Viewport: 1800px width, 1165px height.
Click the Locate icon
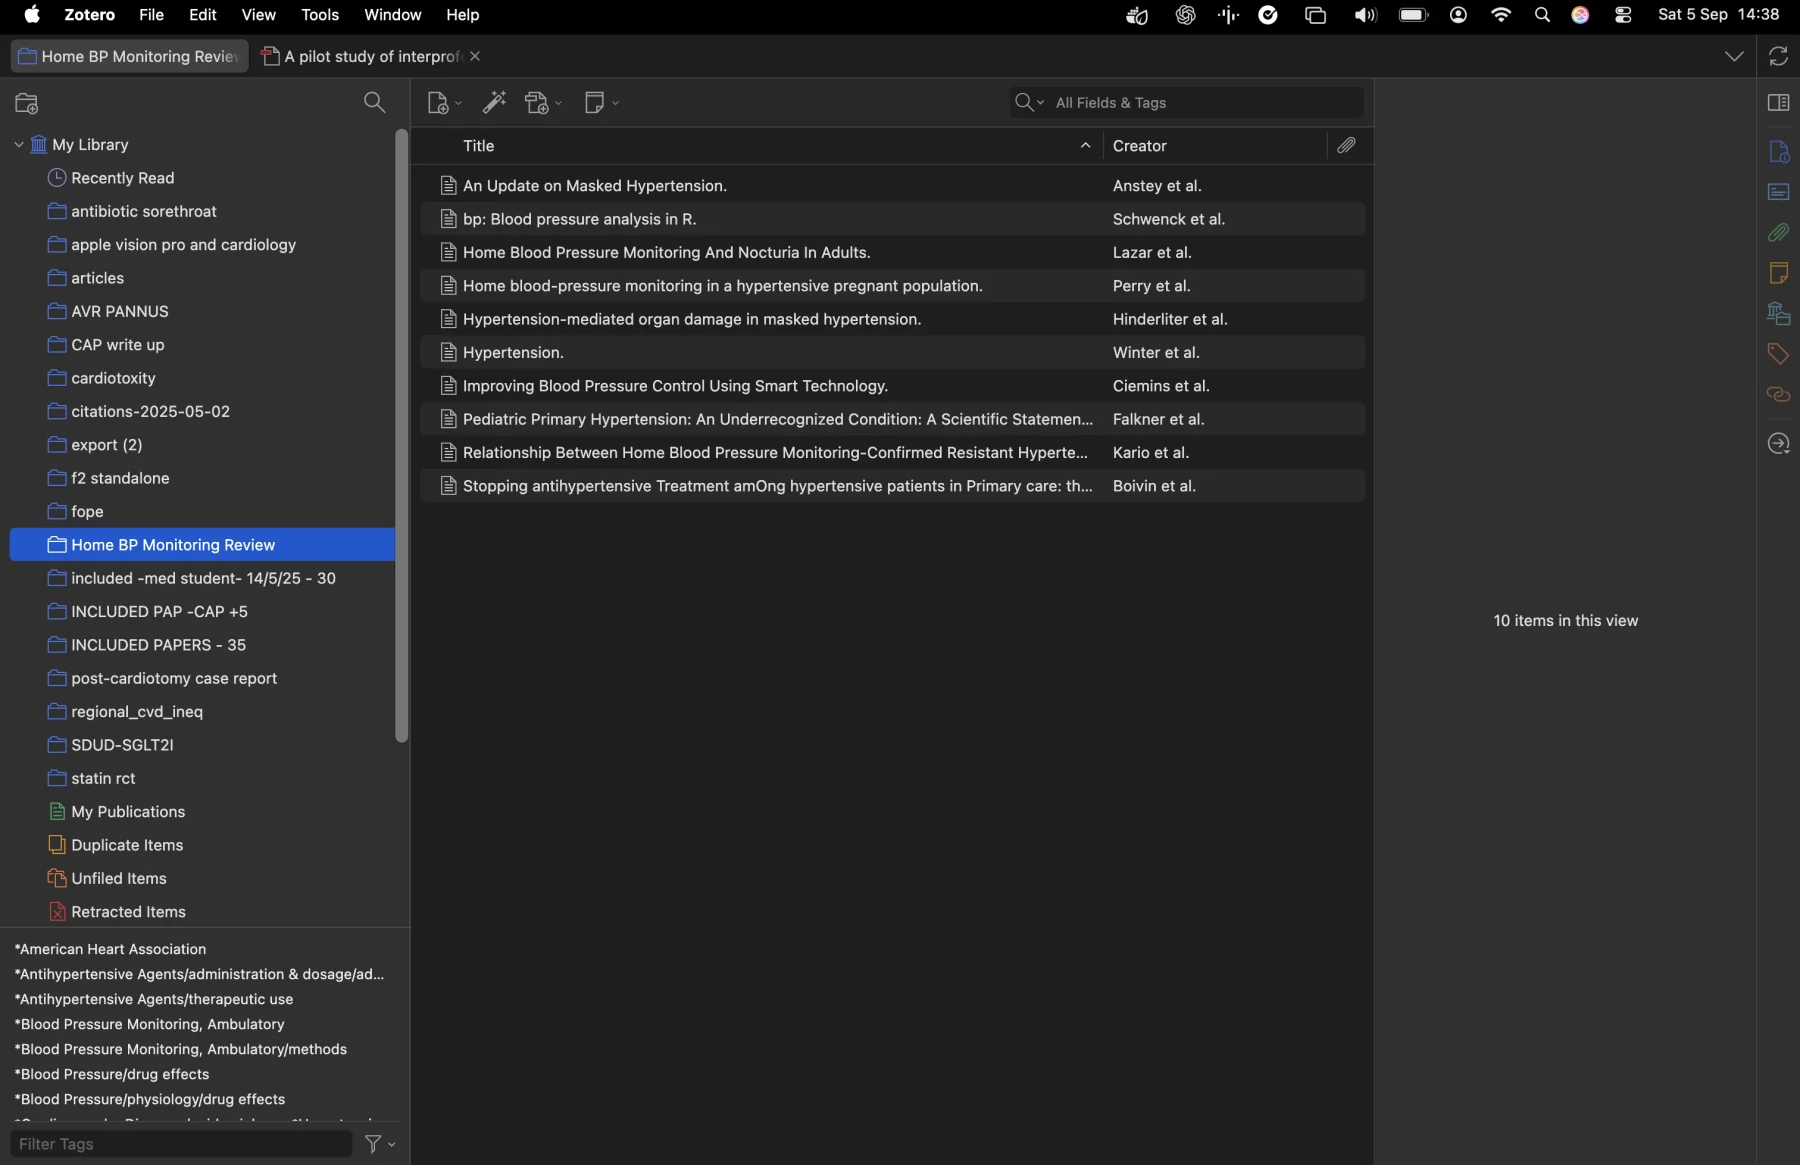(1779, 444)
